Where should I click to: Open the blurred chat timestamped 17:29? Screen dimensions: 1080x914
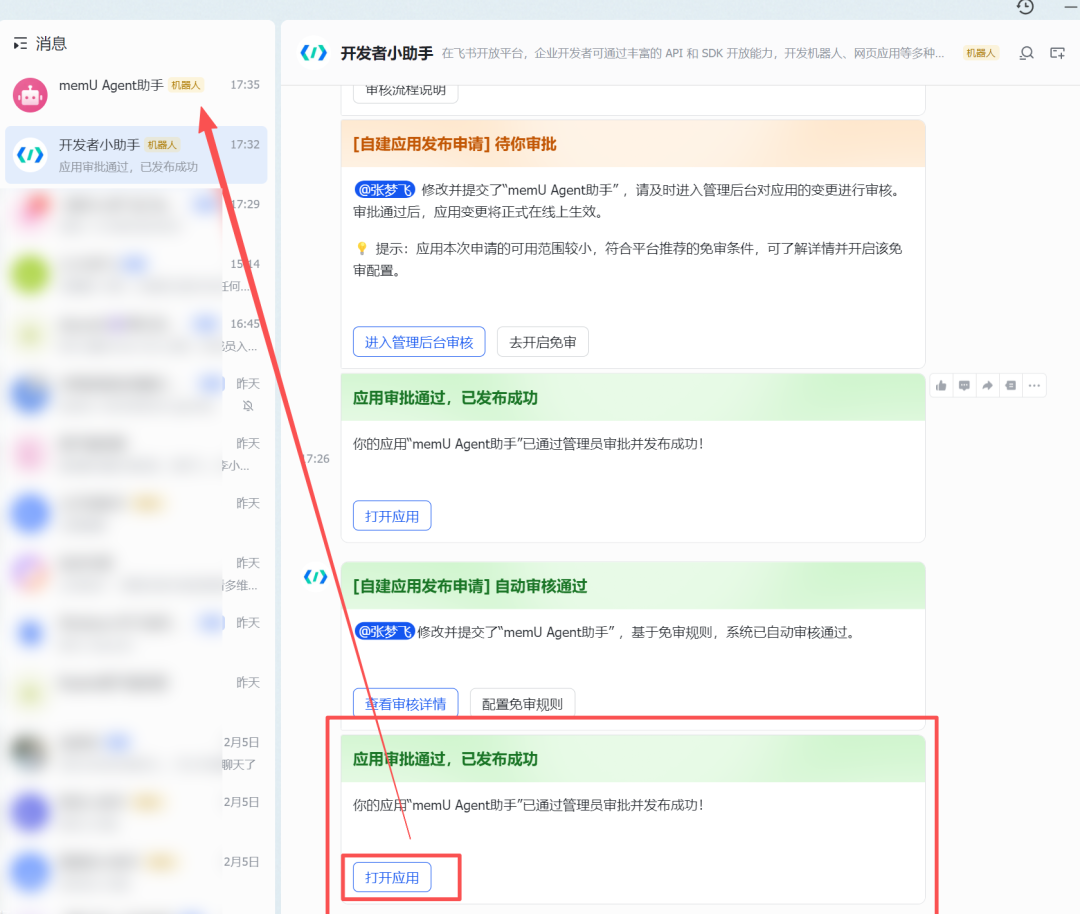(136, 214)
